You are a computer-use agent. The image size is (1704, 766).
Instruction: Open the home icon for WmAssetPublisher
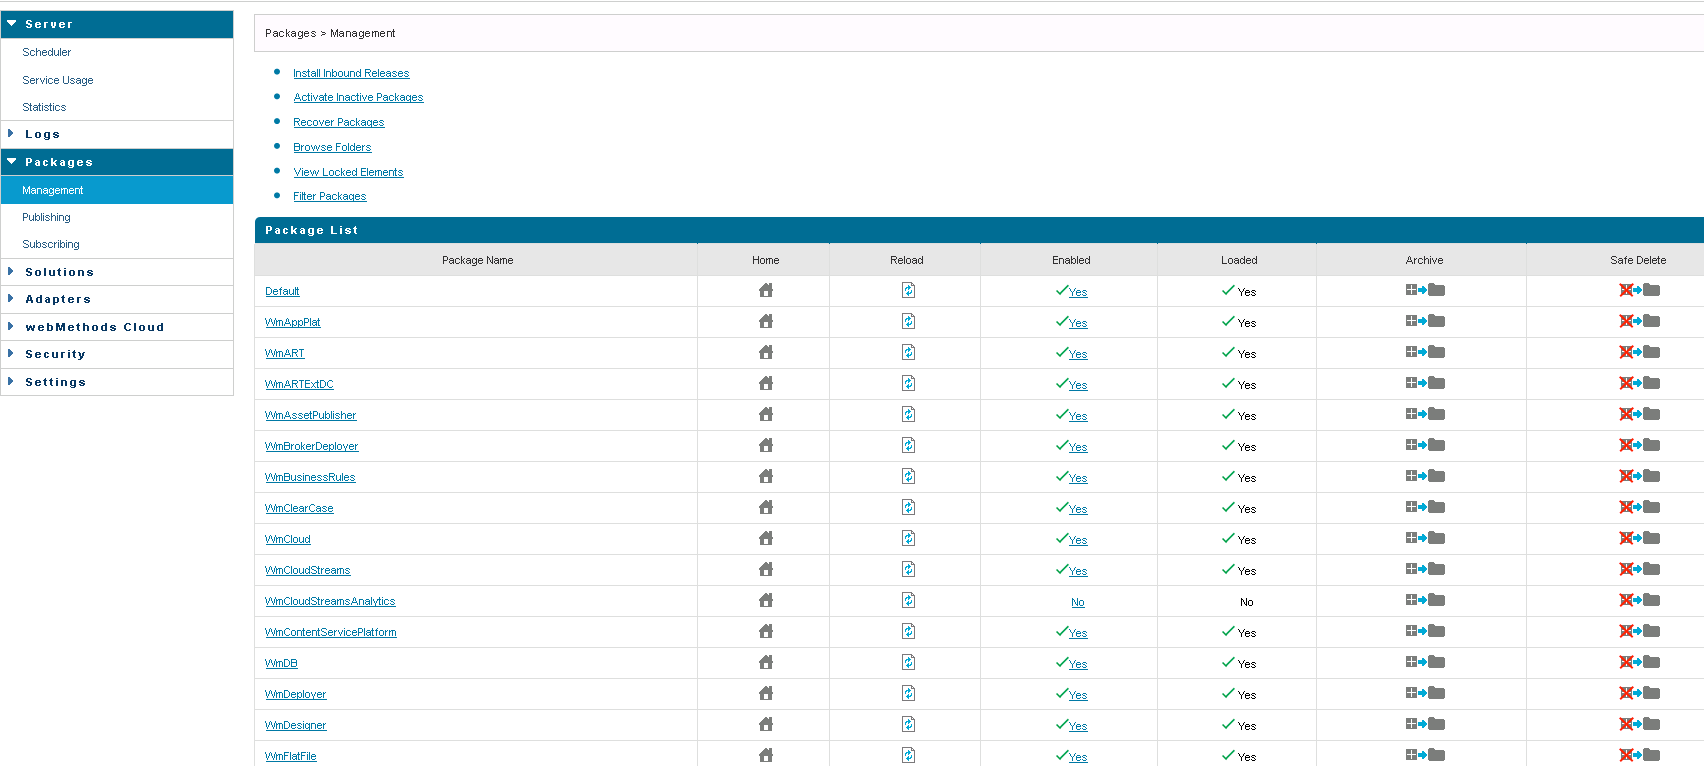pos(766,414)
